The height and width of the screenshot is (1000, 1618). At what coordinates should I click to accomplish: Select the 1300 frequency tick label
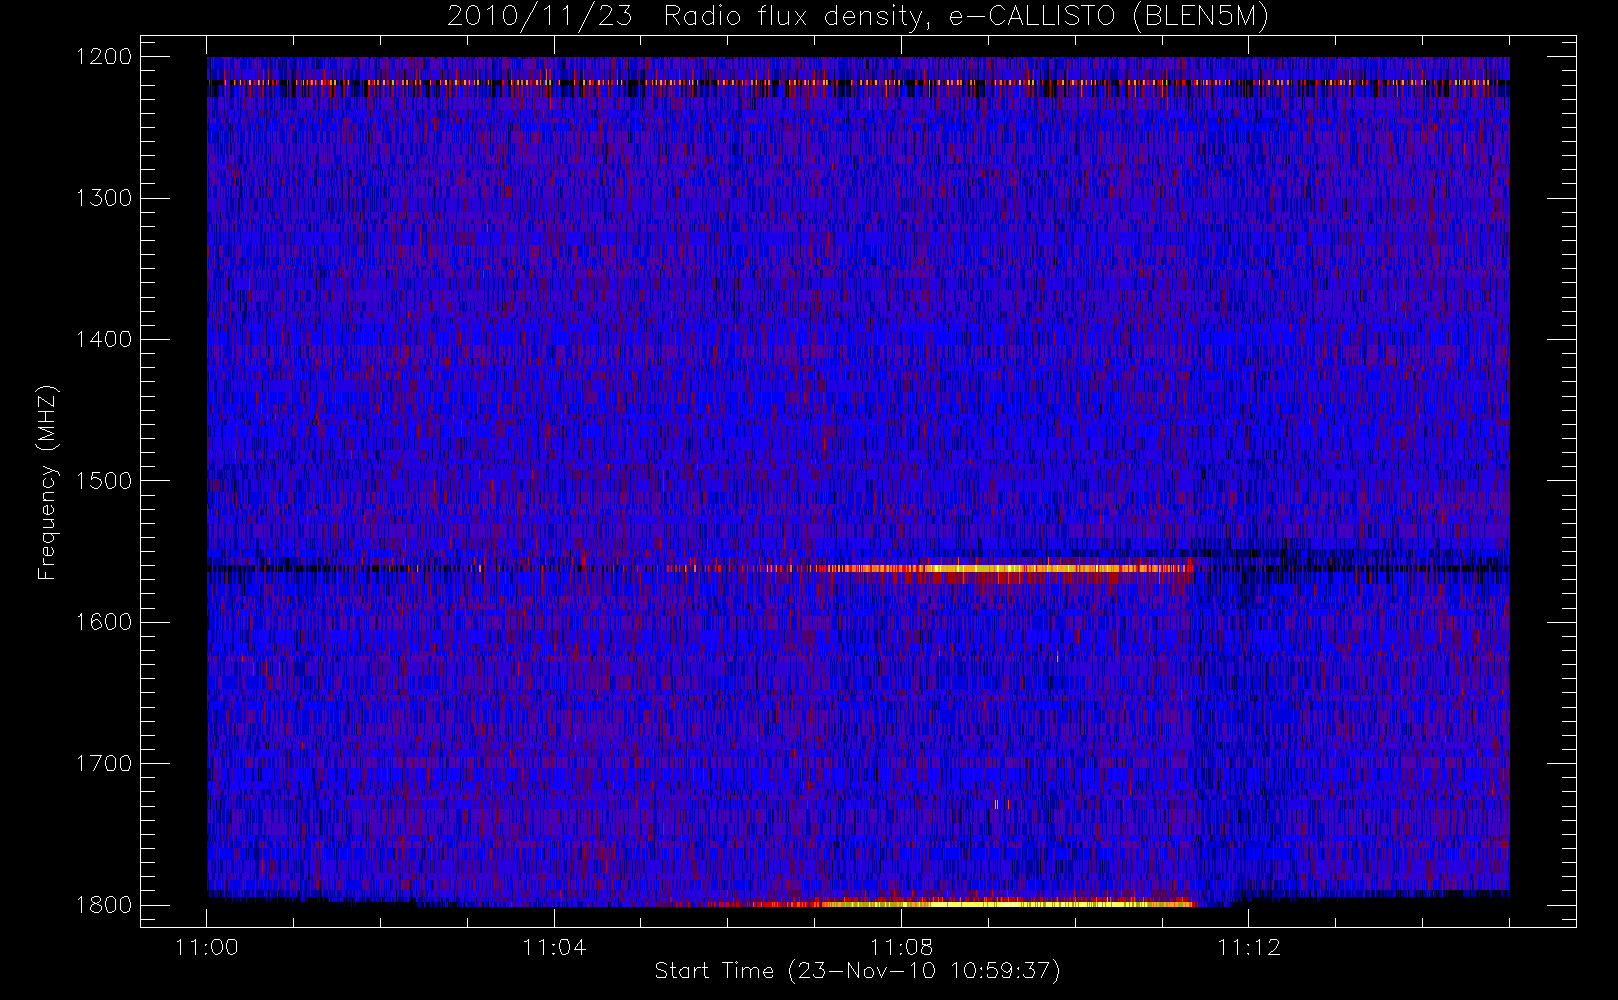[104, 198]
